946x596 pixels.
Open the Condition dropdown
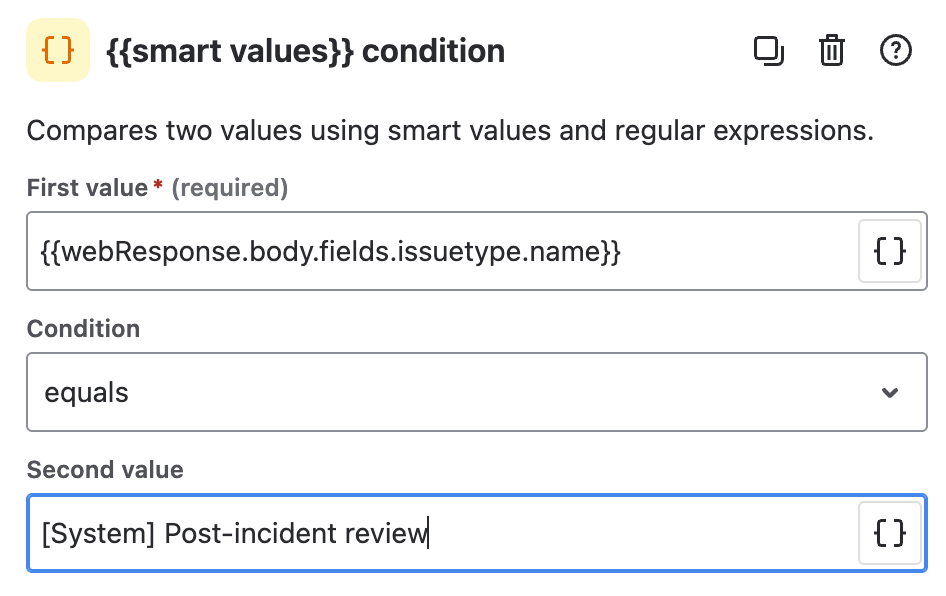(476, 392)
